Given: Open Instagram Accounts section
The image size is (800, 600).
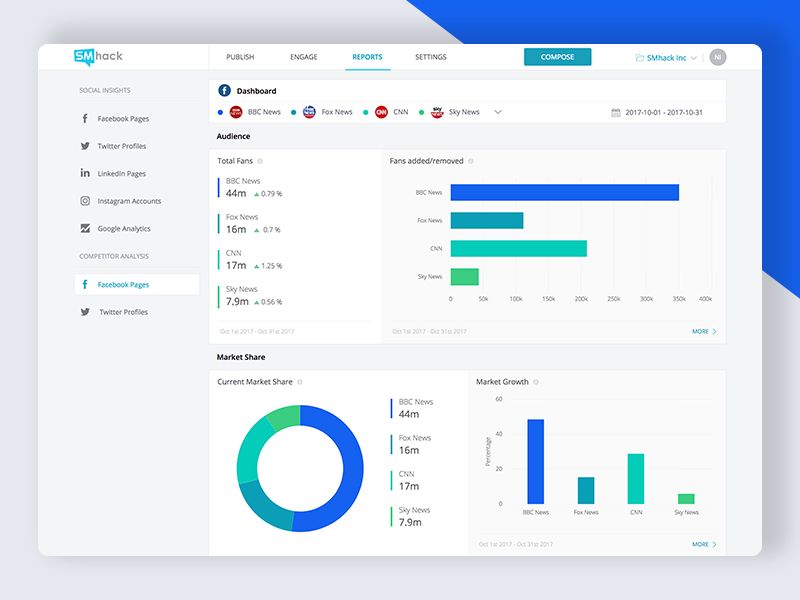Looking at the screenshot, I should click(128, 201).
